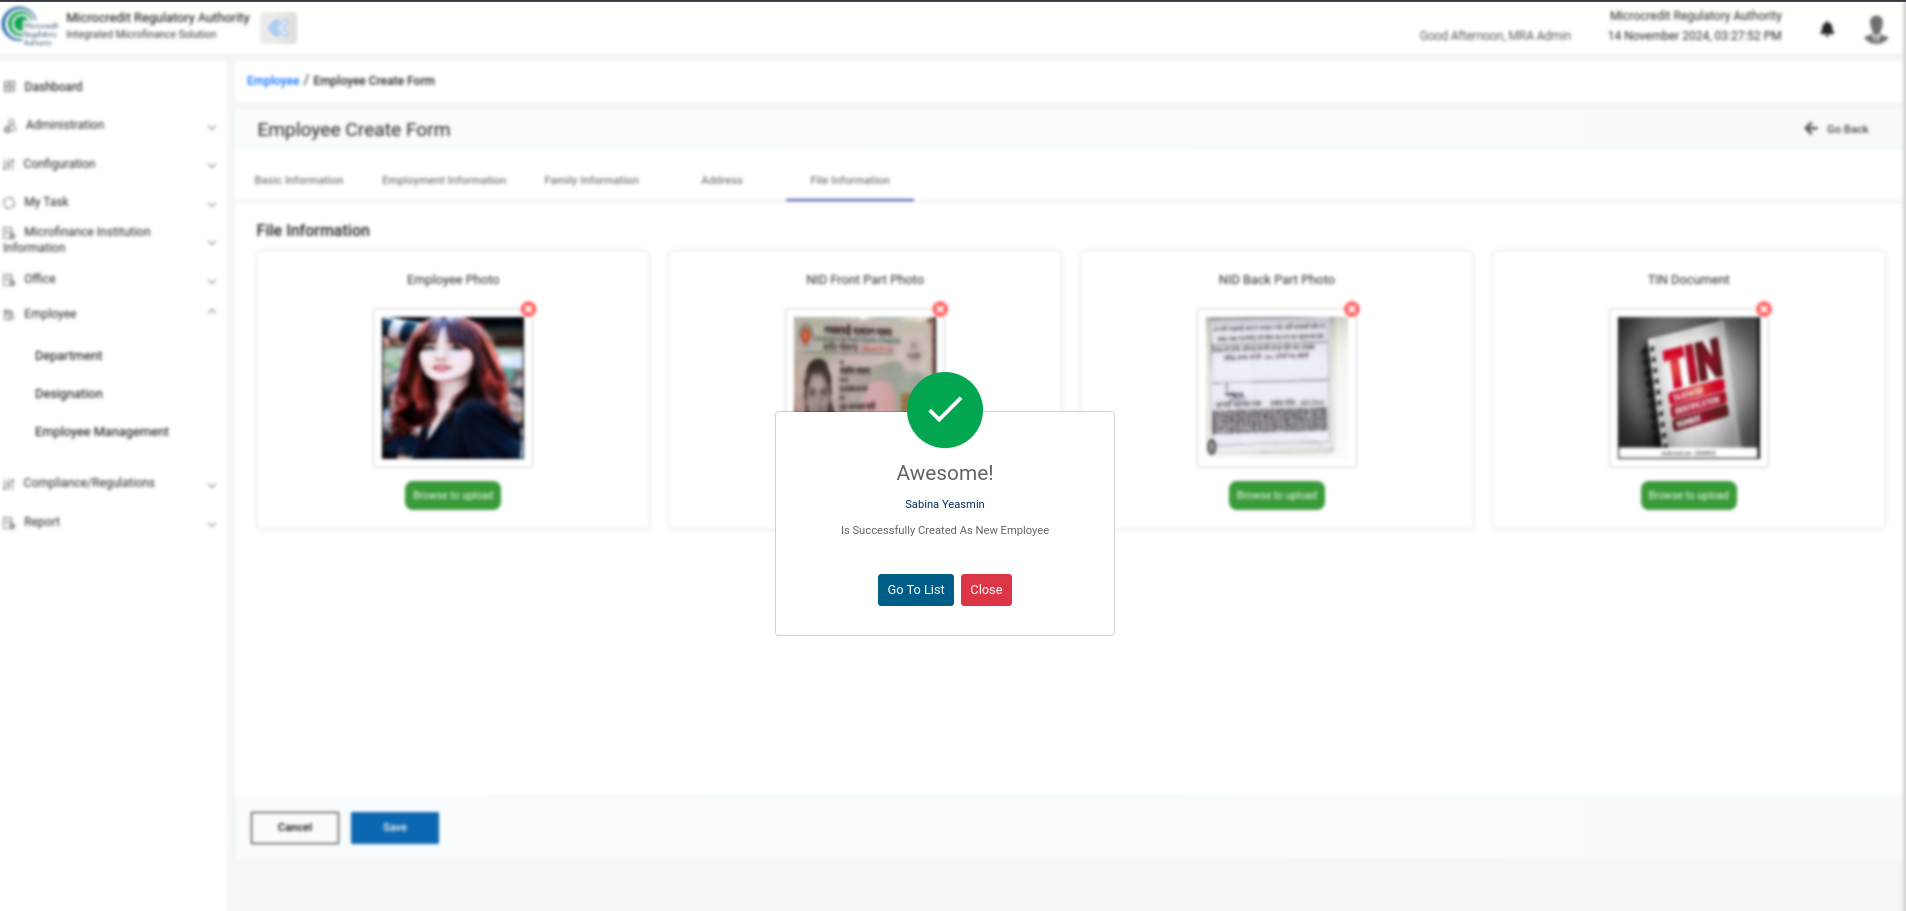Click the green success checkmark icon

tap(945, 410)
